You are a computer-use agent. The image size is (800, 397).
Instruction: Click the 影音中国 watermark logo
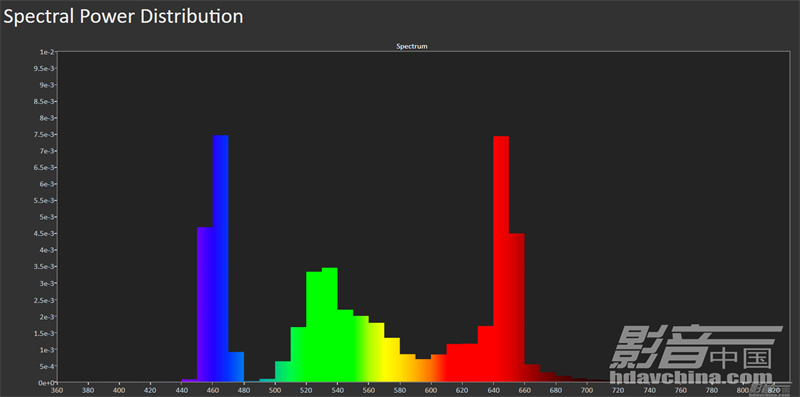click(x=696, y=348)
